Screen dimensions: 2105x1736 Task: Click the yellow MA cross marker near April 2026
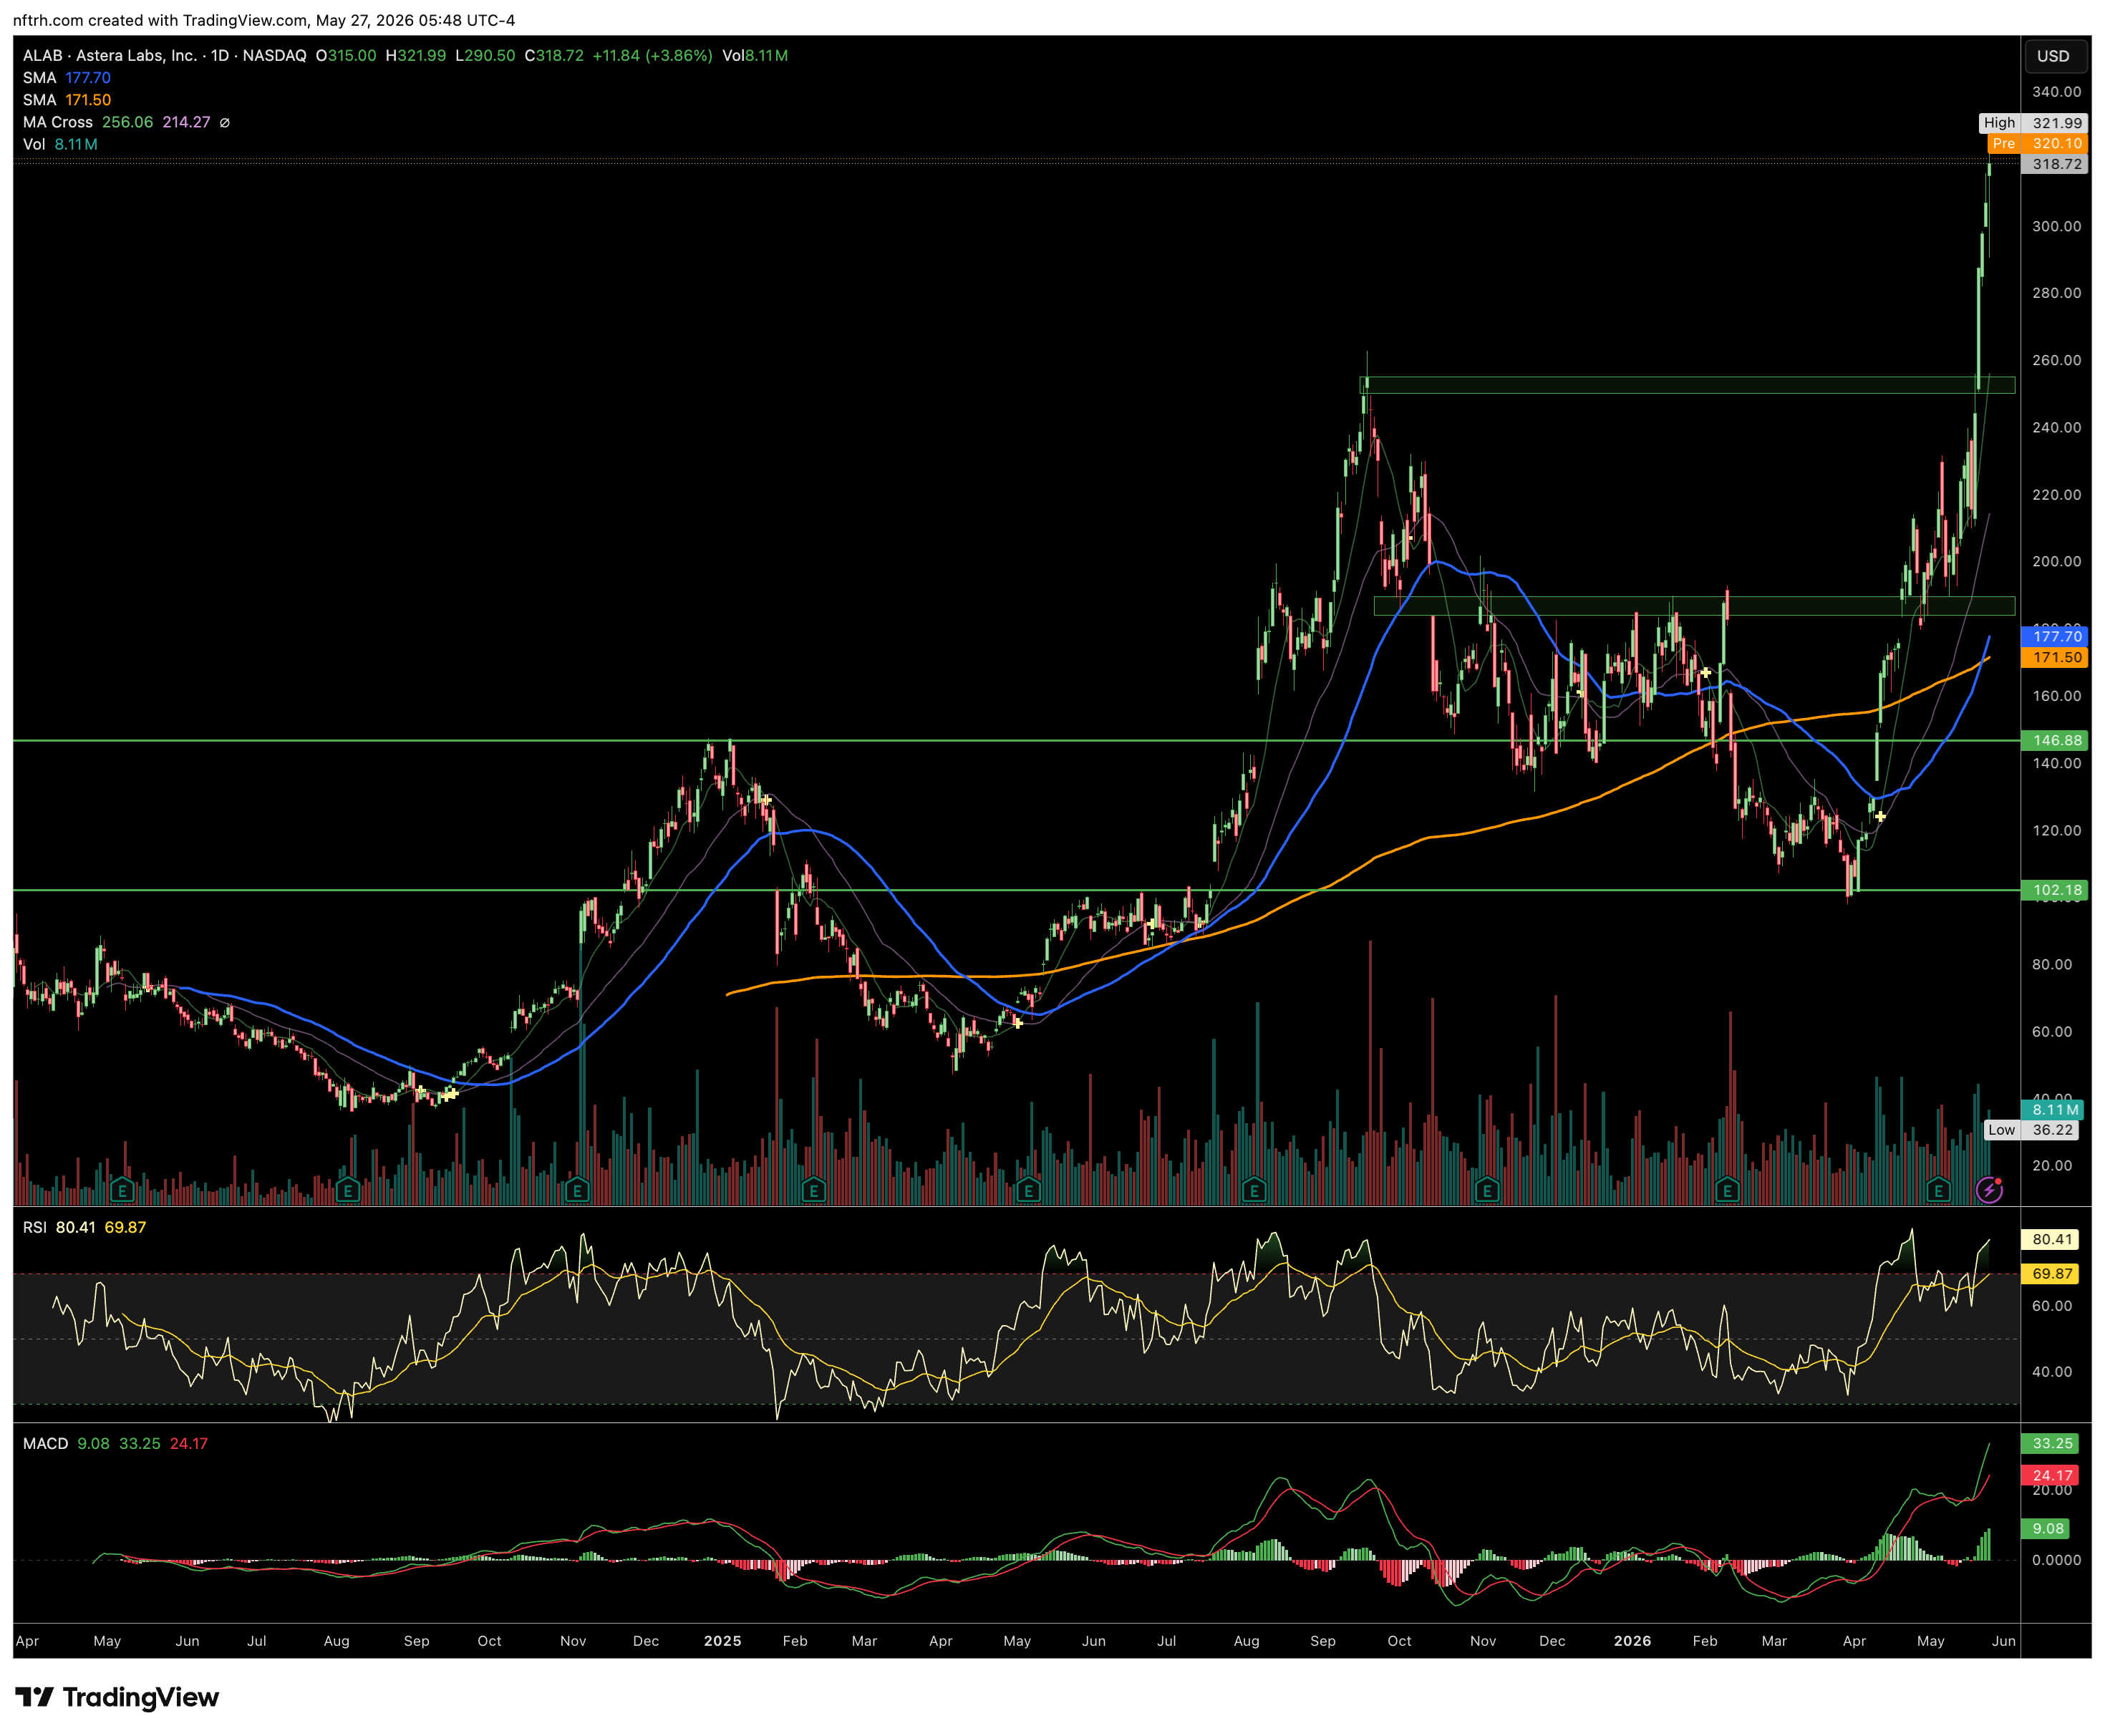click(x=1880, y=817)
